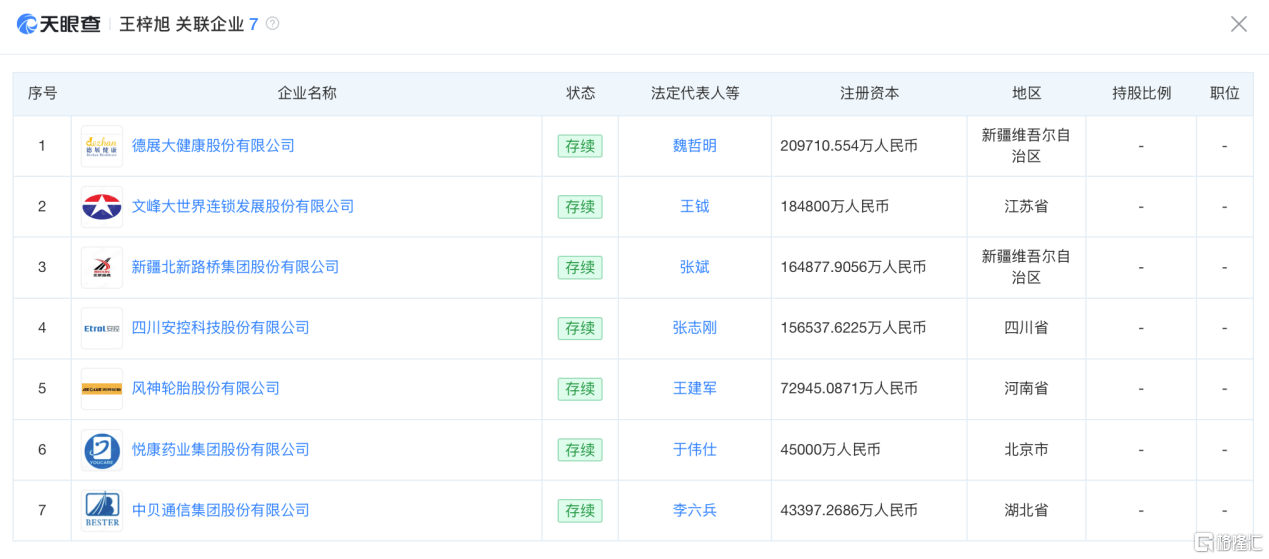Click 存续 status tag for 中贝通信
The width and height of the screenshot is (1269, 559).
580,510
